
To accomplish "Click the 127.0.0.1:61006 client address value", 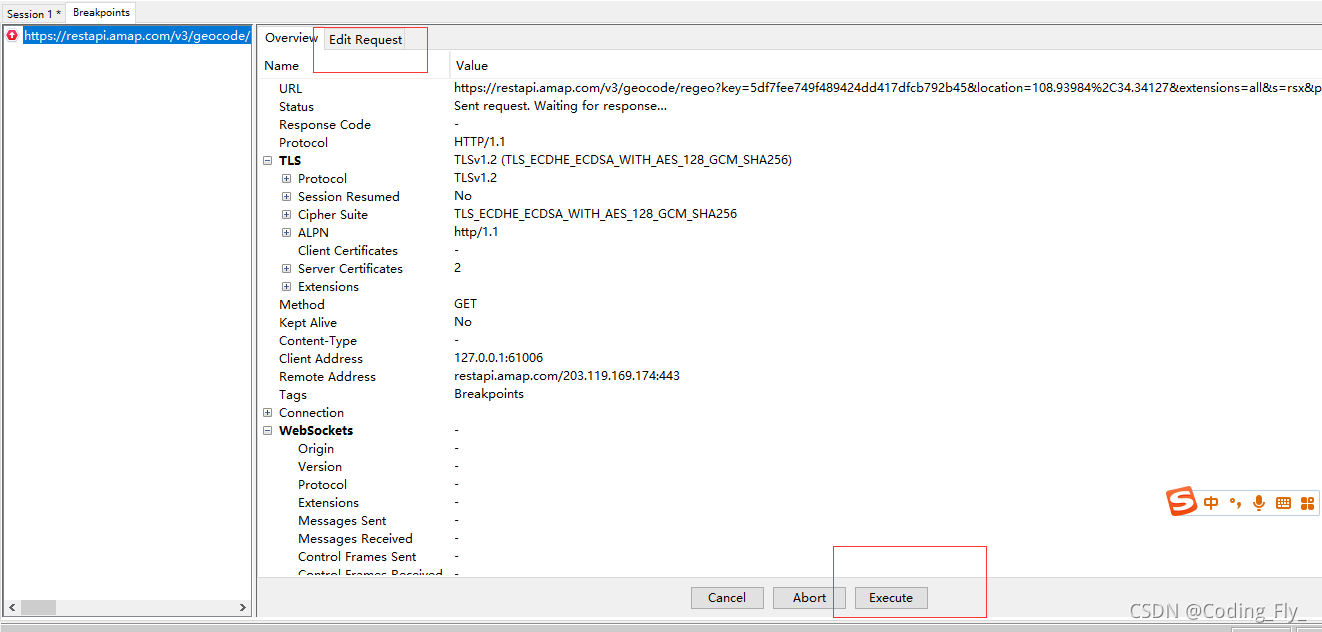I will [499, 358].
